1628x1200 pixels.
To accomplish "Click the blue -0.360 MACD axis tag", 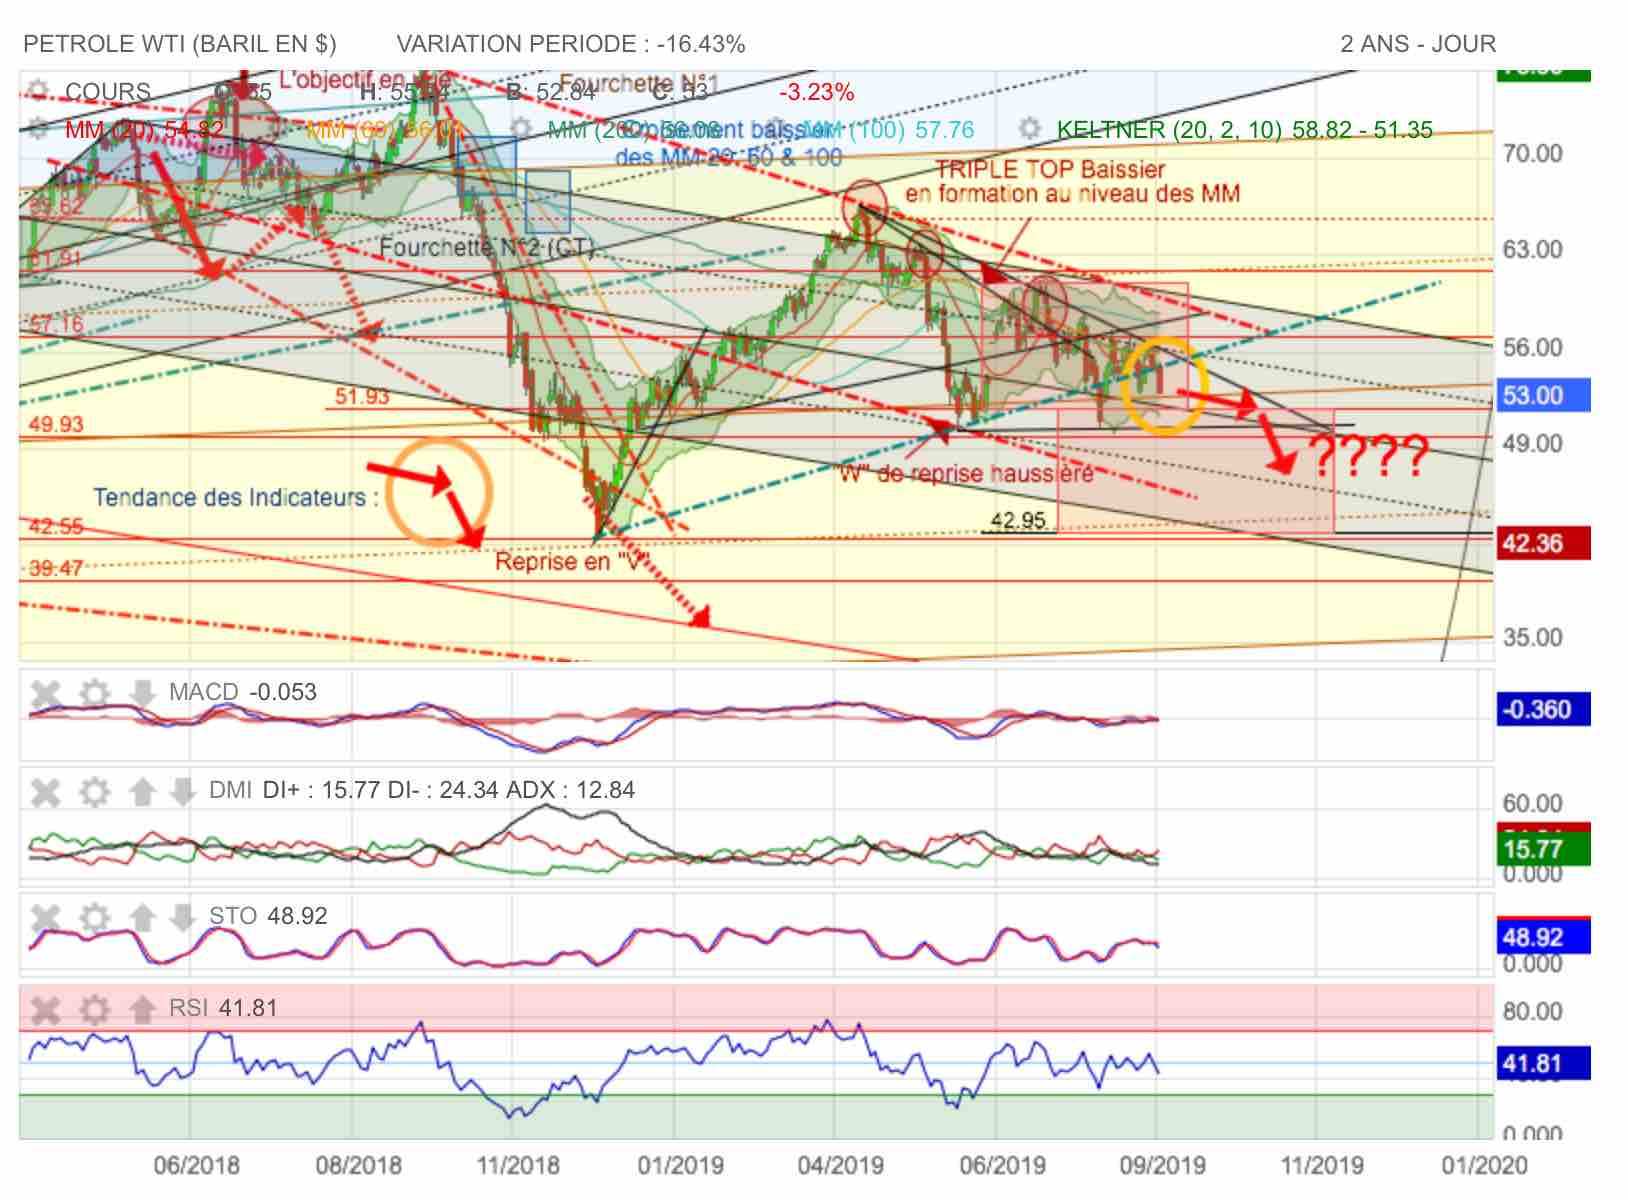I will click(x=1541, y=710).
